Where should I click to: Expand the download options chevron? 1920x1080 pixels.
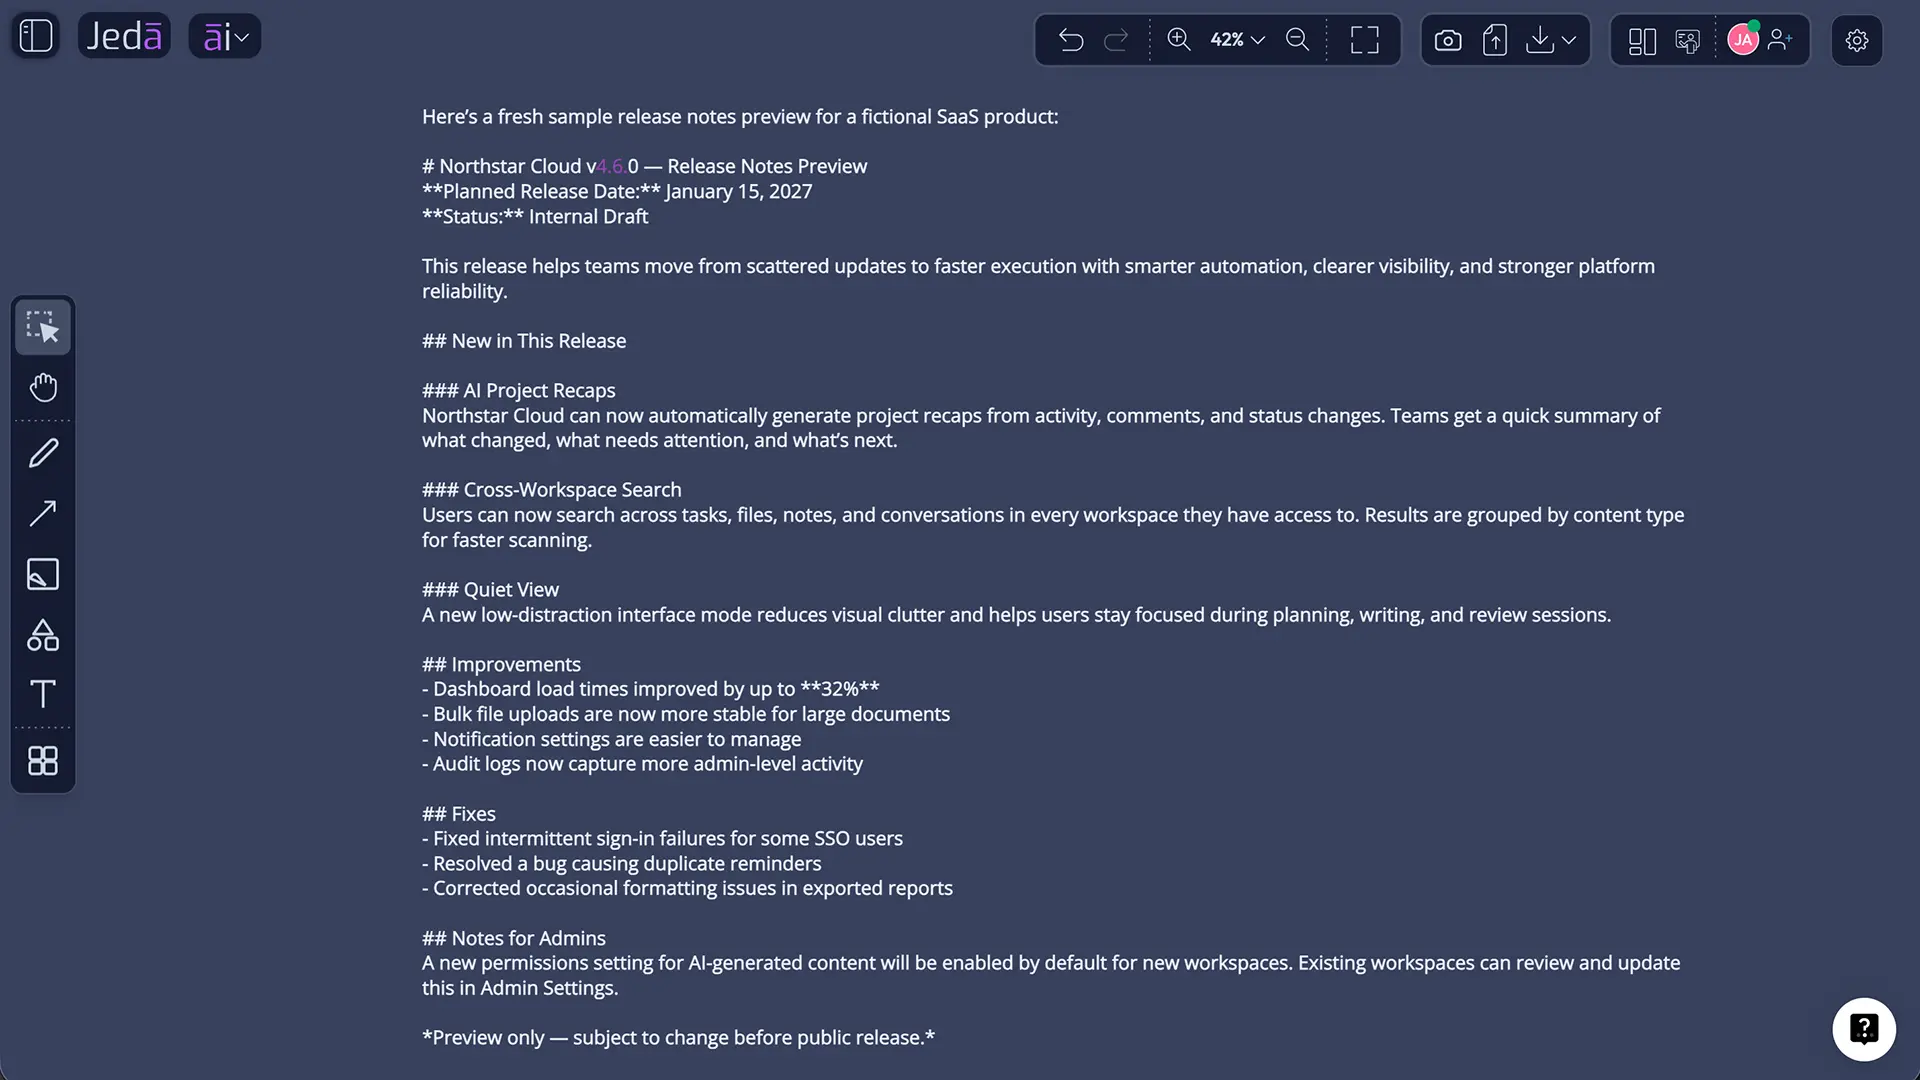(x=1569, y=40)
